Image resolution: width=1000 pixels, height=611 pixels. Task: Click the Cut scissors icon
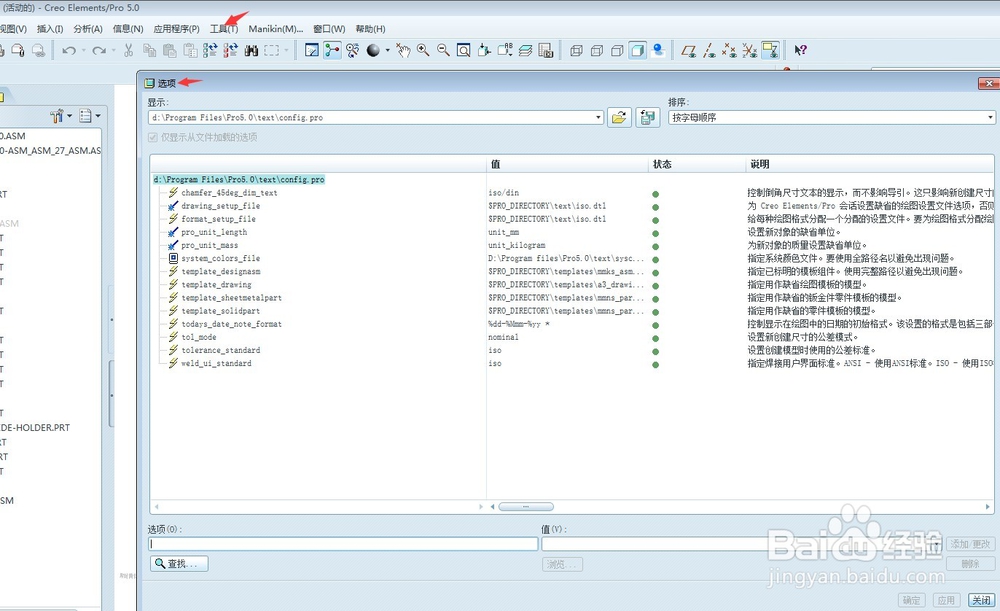129,50
